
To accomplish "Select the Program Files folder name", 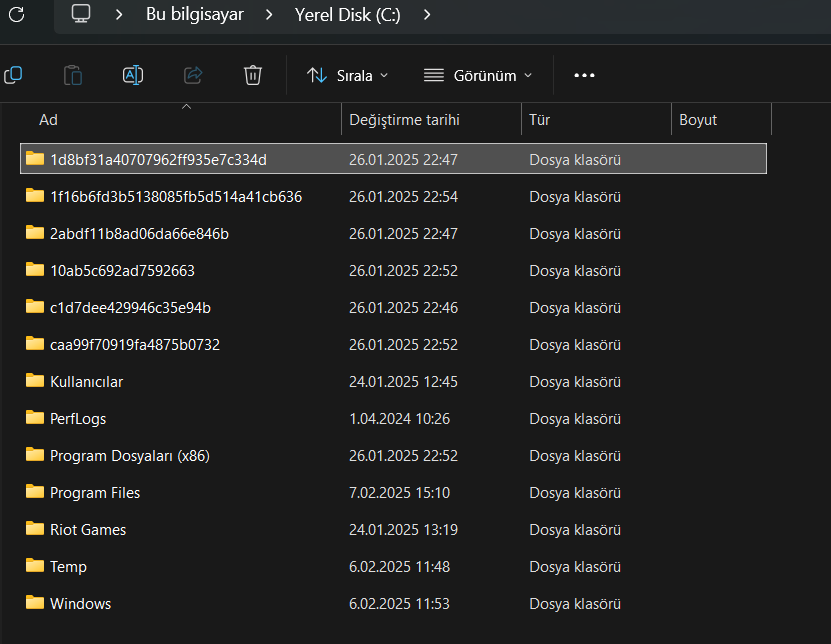I will 95,493.
